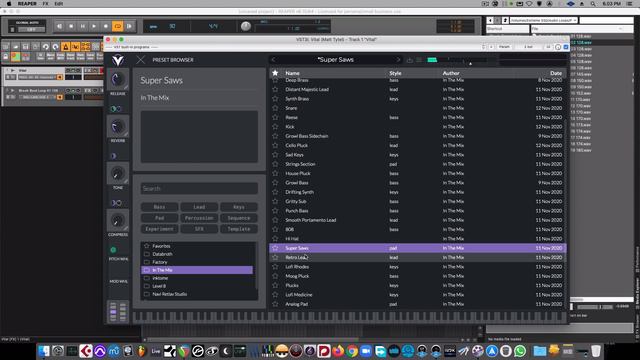The image size is (640, 360).
Task: Filter presets by Percussion tag
Action: 199,218
